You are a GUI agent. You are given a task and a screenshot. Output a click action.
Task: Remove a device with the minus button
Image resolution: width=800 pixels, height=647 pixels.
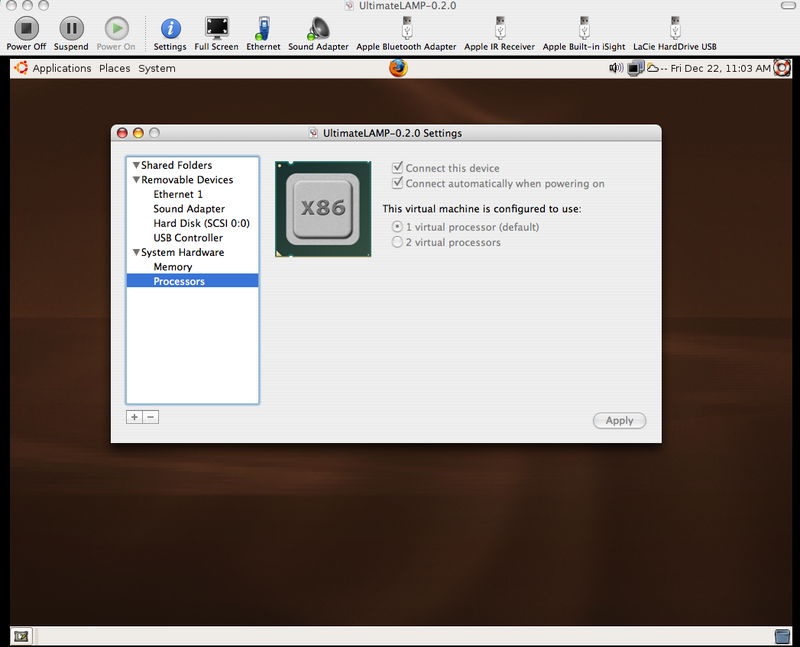[x=151, y=417]
